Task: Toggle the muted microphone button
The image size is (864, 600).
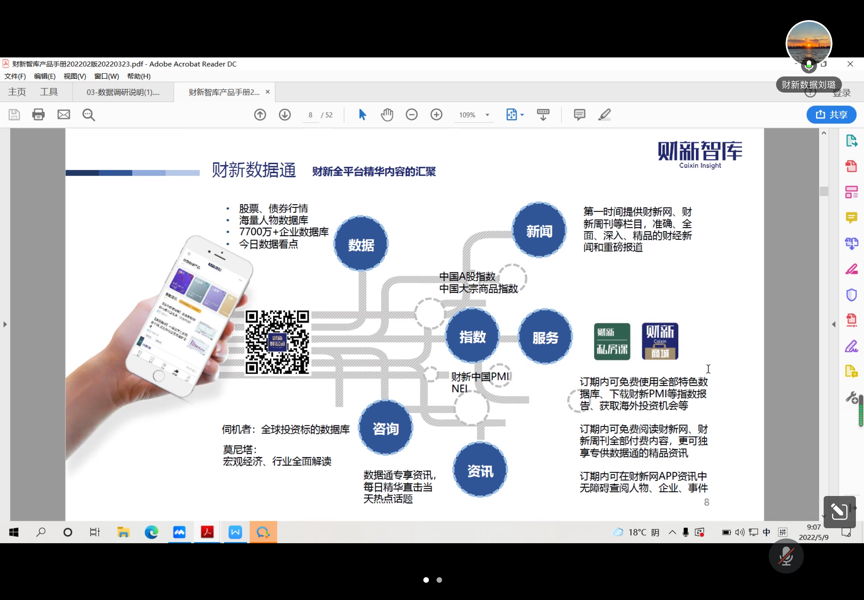Action: (786, 556)
